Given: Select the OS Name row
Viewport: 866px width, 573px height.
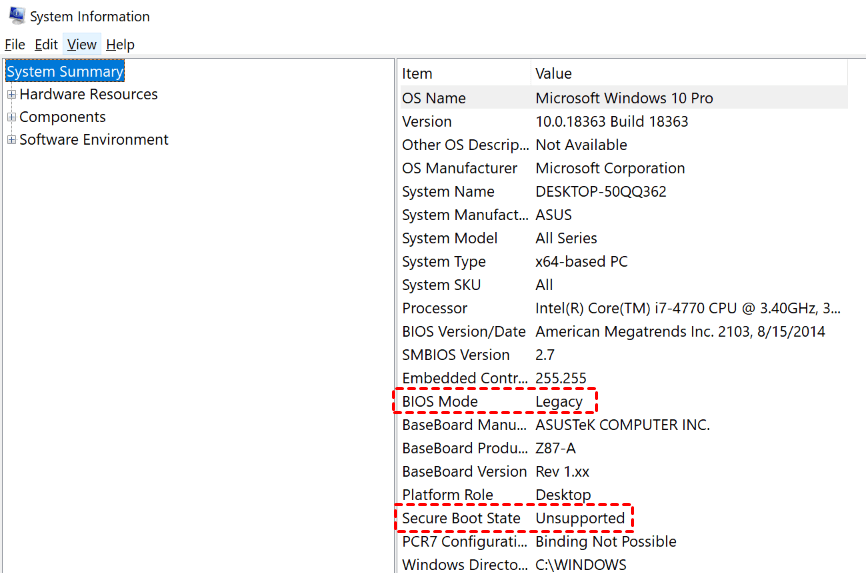Looking at the screenshot, I should click(624, 98).
